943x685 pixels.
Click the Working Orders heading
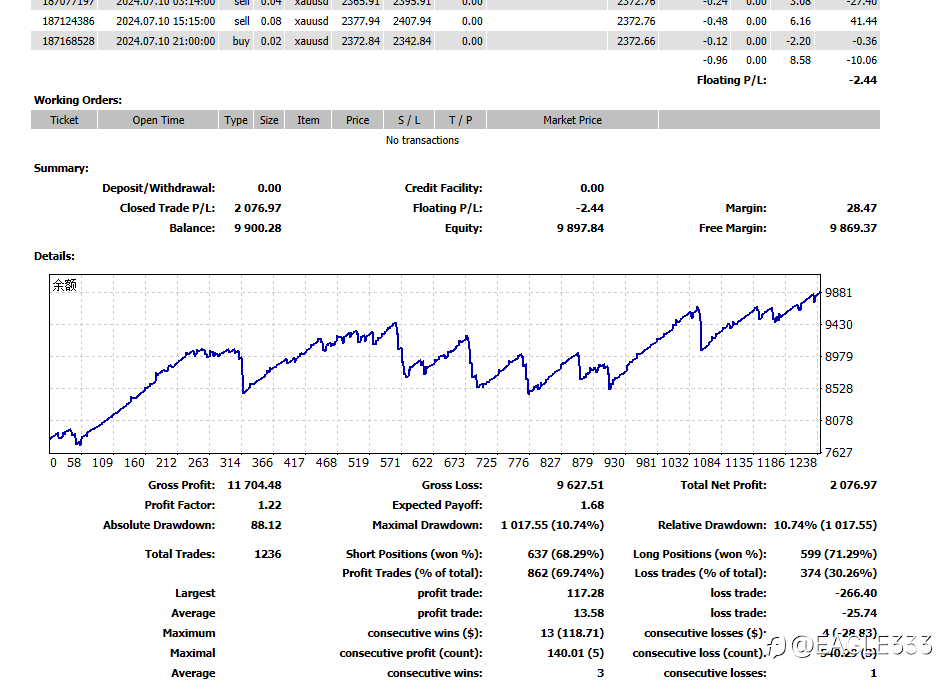tap(78, 100)
